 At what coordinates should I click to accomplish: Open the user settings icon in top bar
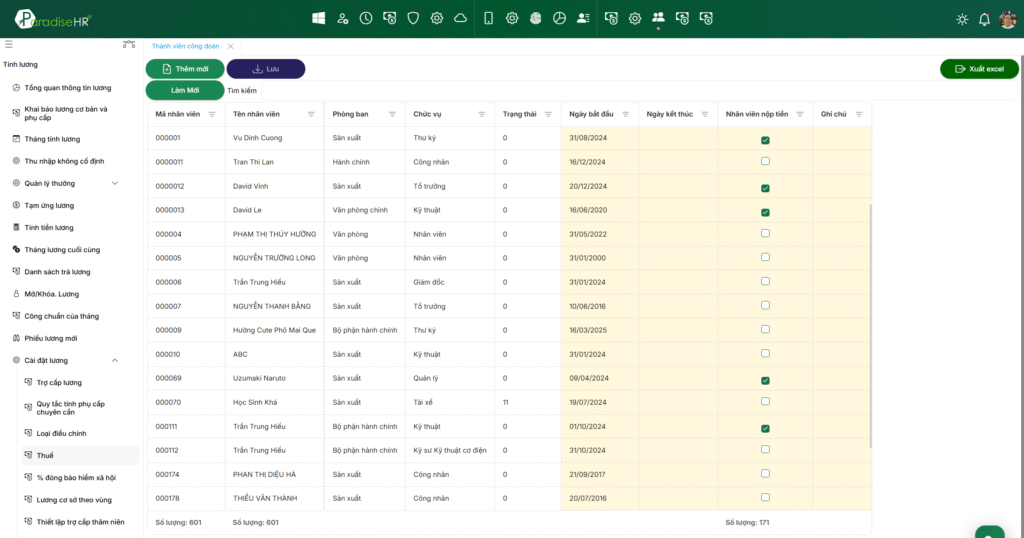[342, 18]
